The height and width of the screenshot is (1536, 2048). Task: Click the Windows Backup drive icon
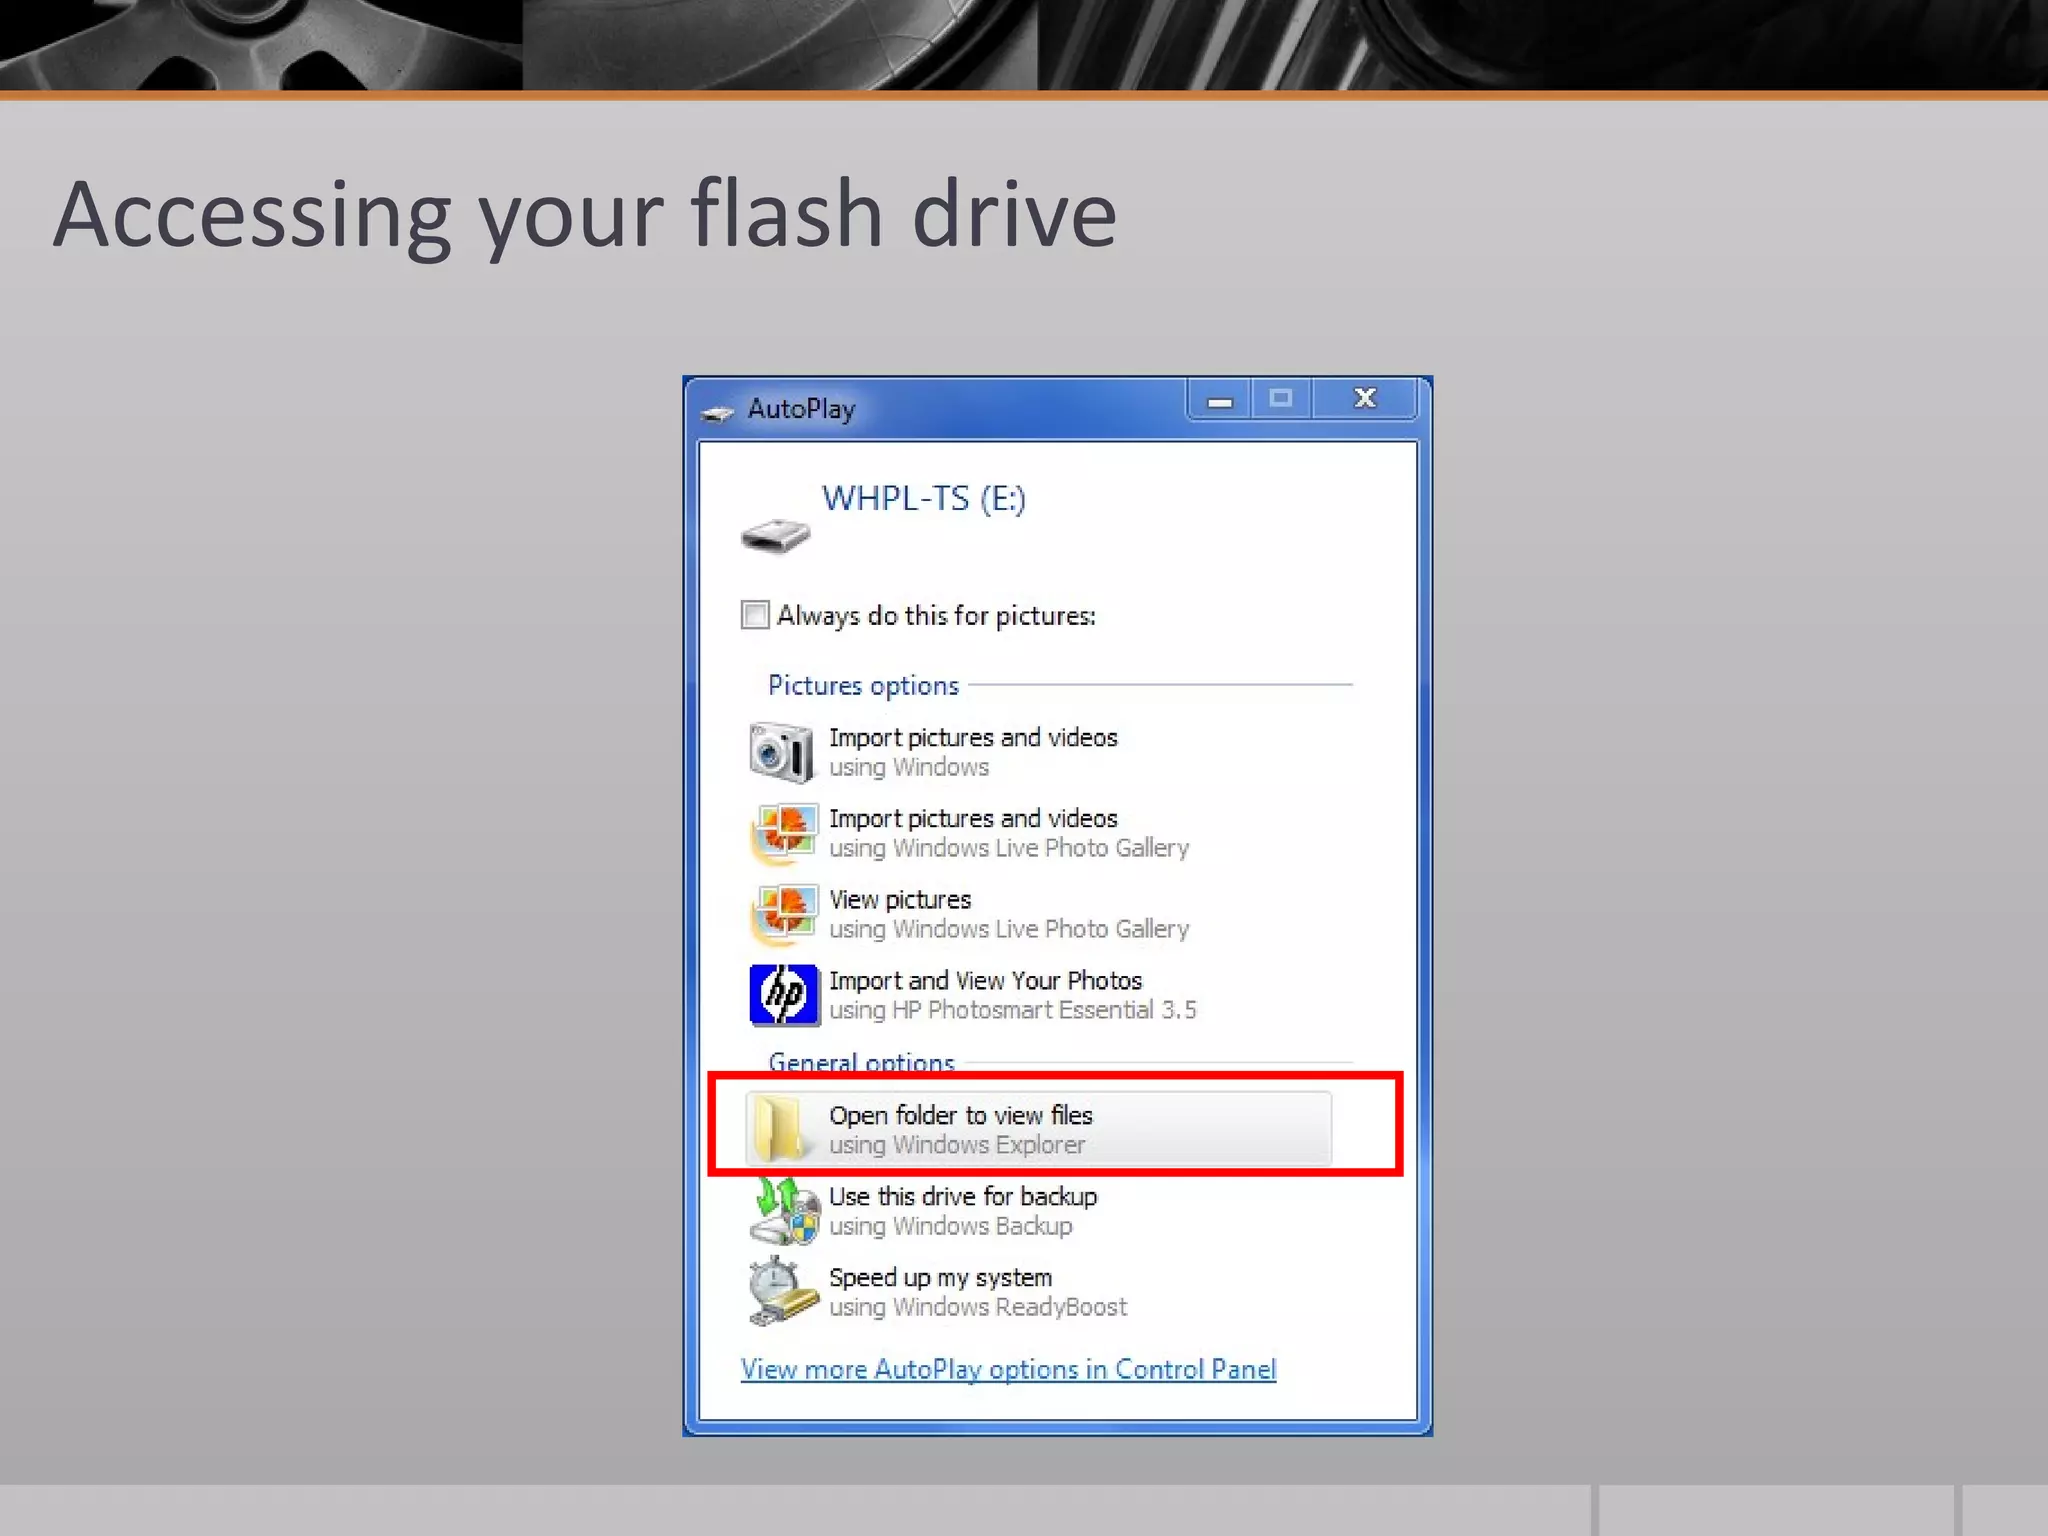(783, 1211)
